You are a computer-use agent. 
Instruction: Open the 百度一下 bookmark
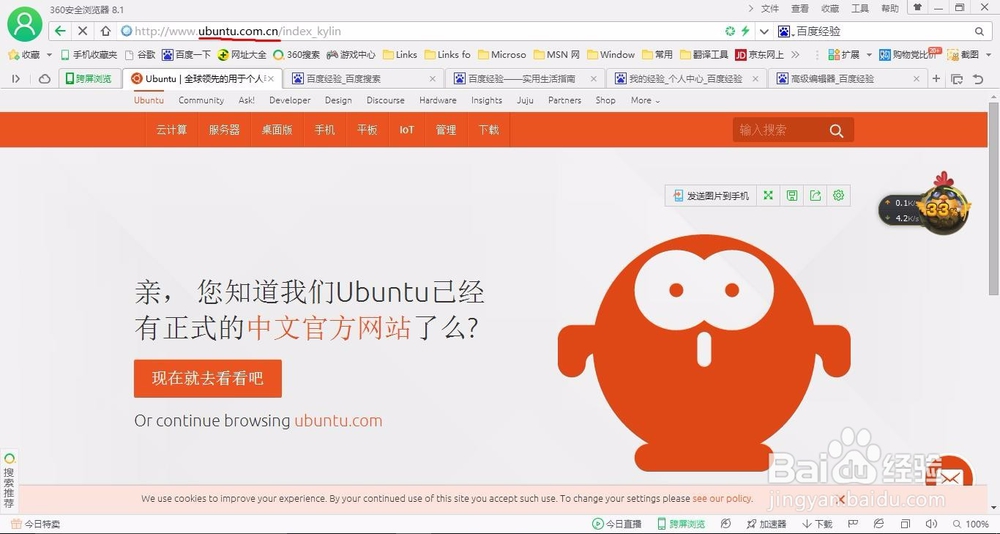[186, 55]
